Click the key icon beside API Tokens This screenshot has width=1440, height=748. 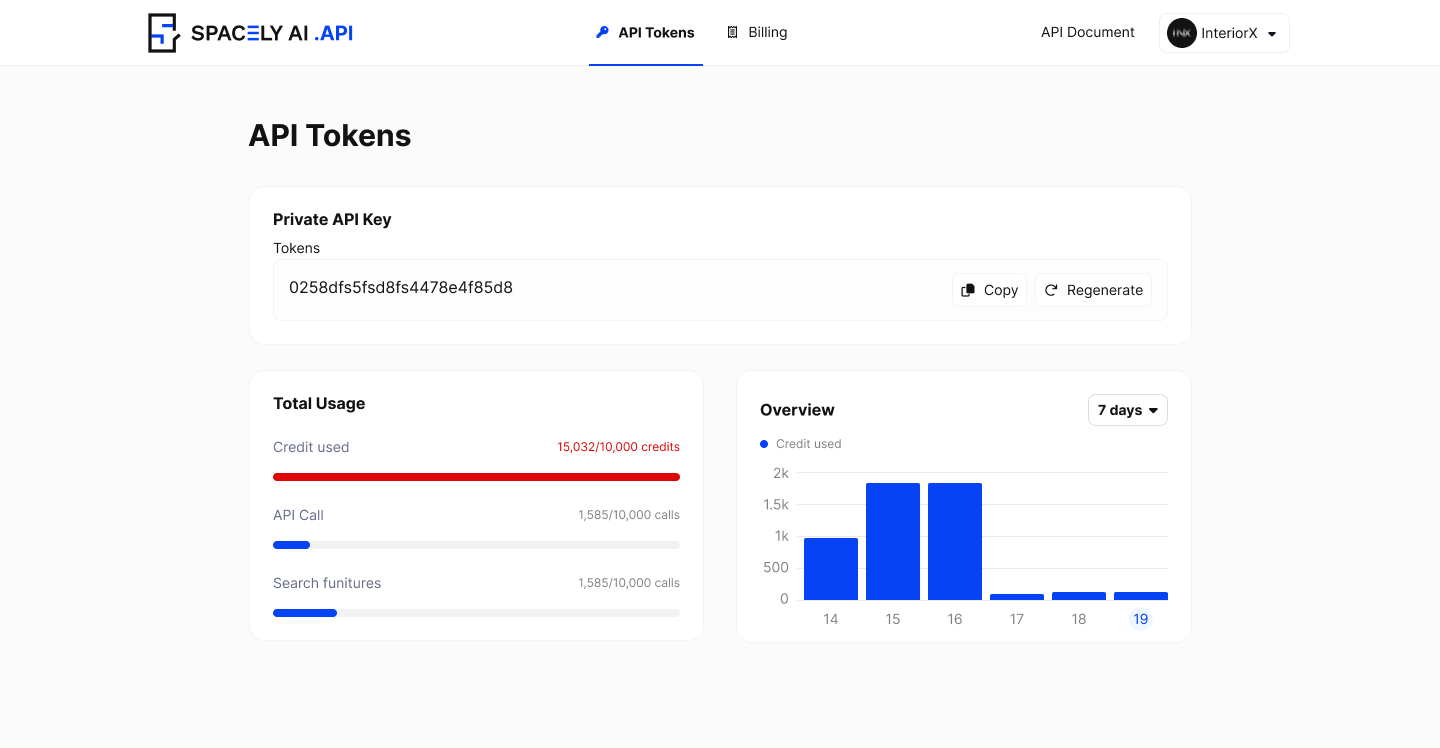pos(602,32)
